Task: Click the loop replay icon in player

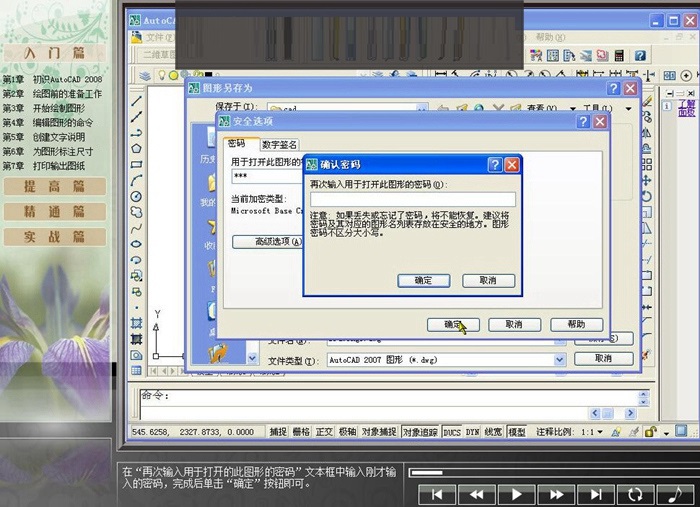Action: pyautogui.click(x=635, y=494)
